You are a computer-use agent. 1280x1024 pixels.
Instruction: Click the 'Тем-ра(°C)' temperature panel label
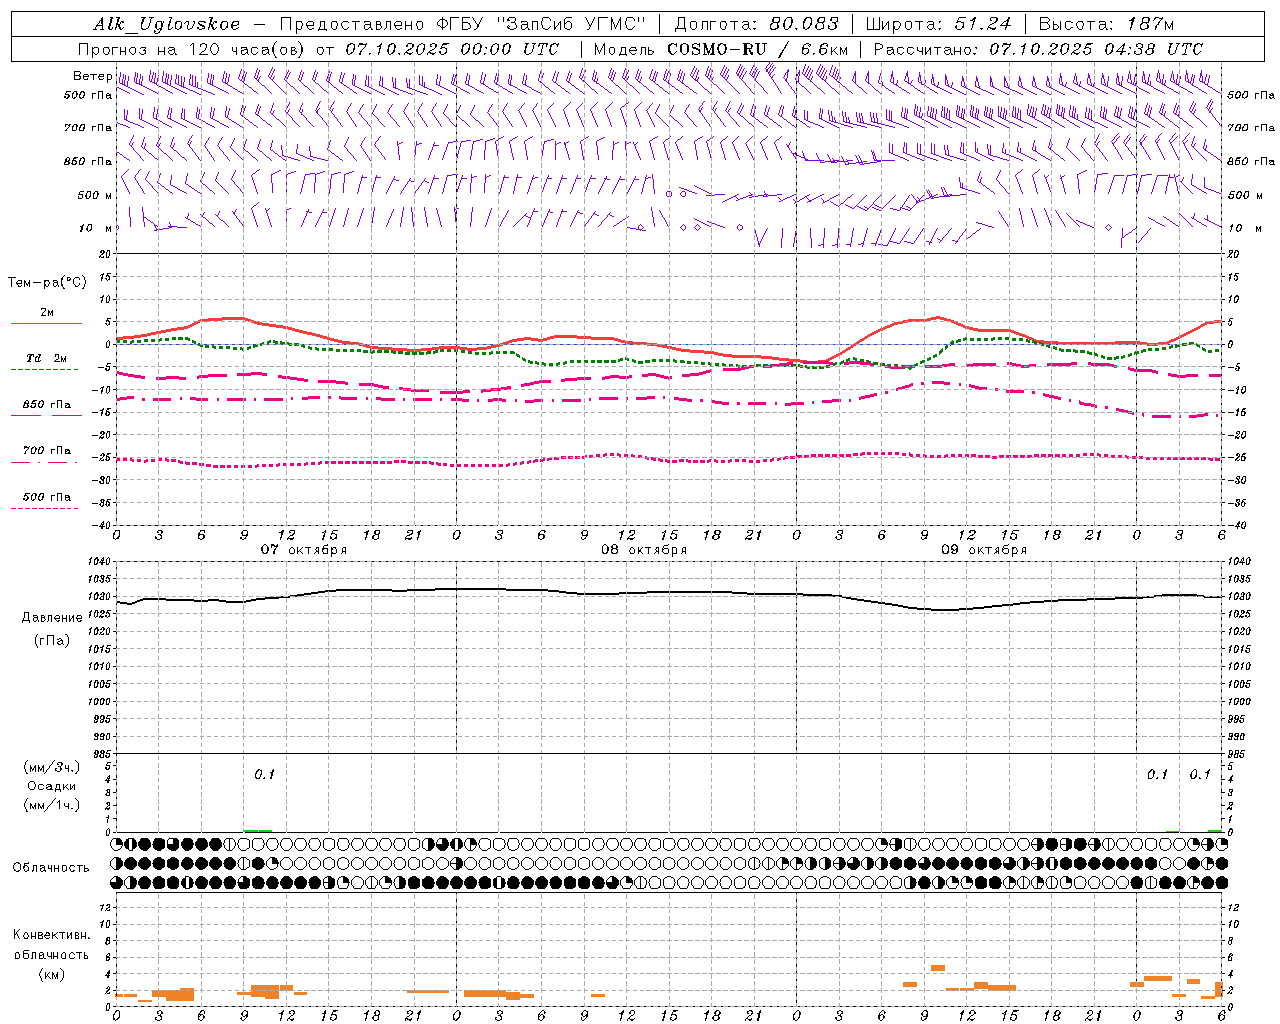47,283
